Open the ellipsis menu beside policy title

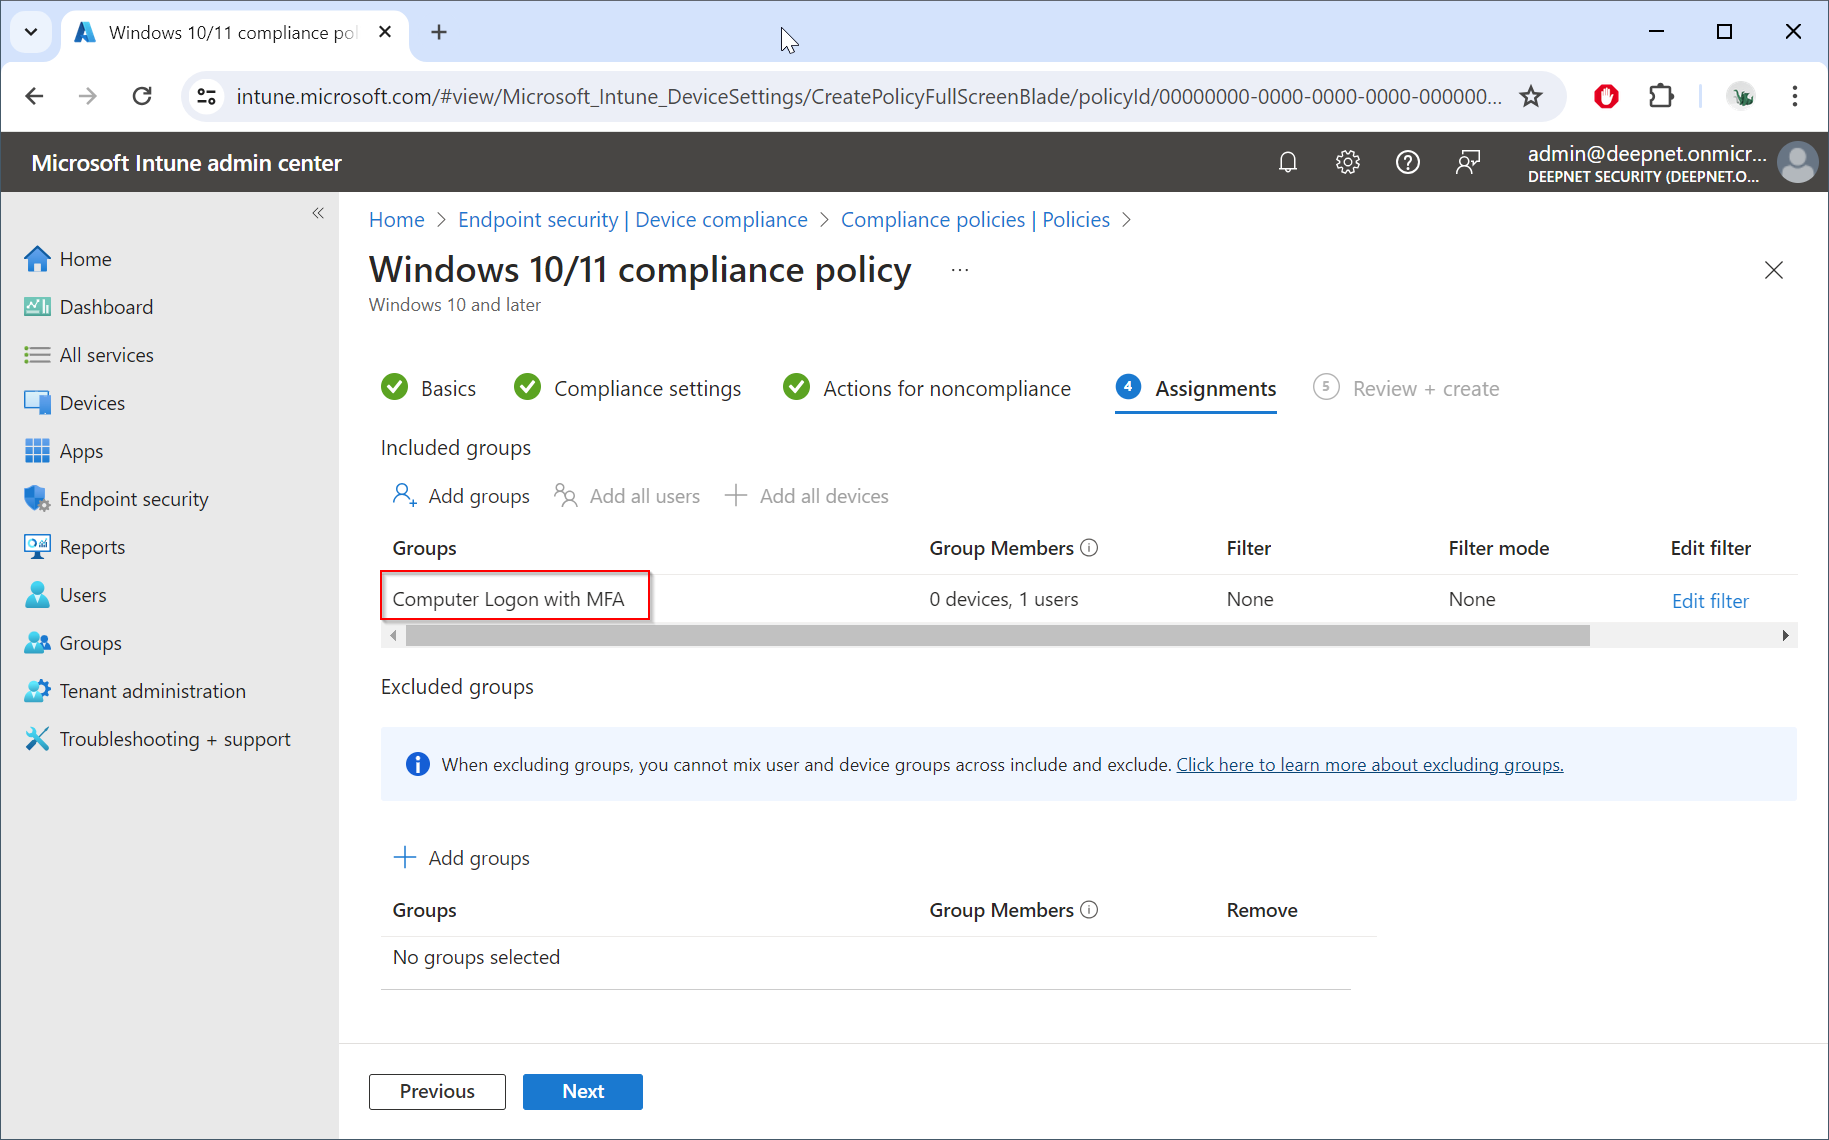click(960, 270)
